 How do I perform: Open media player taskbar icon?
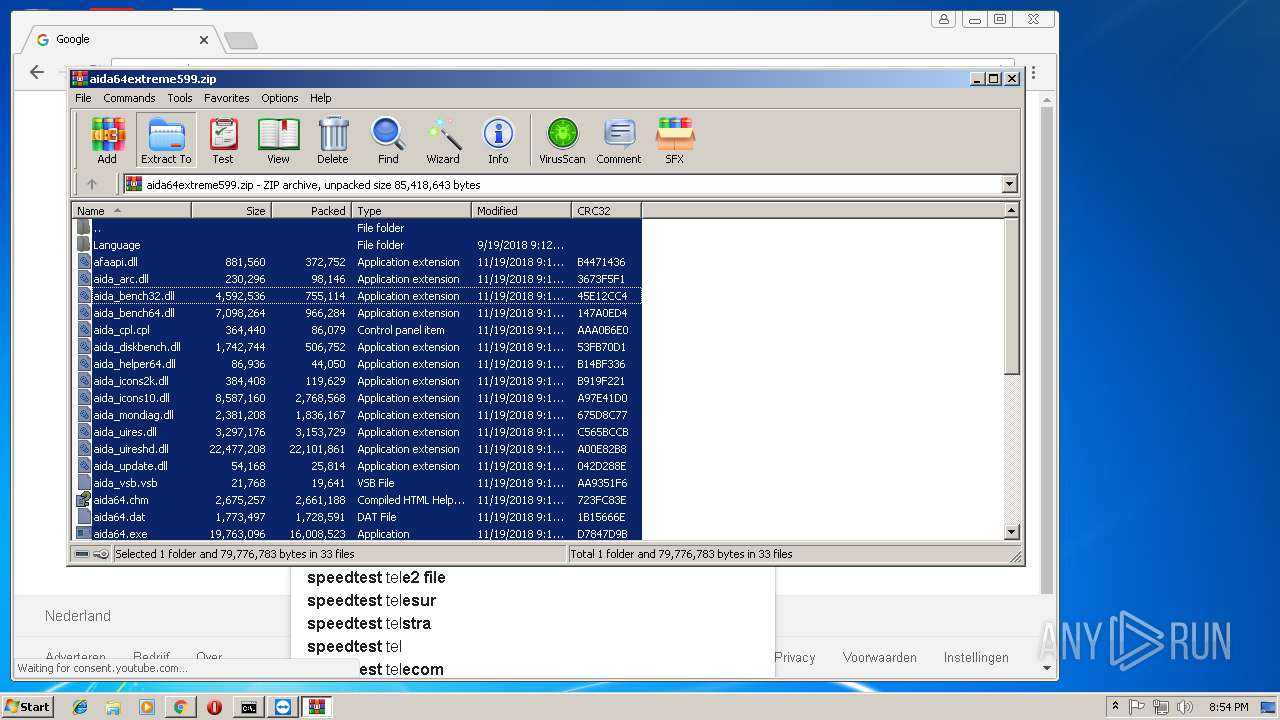point(147,707)
